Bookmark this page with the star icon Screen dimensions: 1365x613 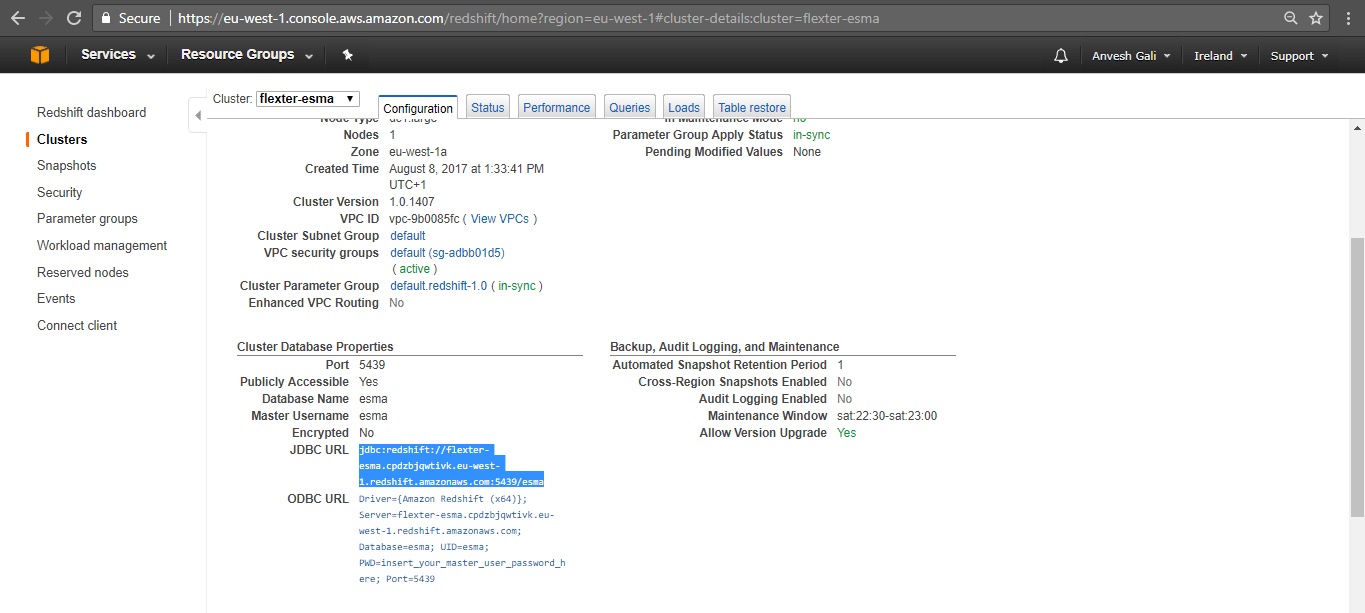coord(1316,18)
